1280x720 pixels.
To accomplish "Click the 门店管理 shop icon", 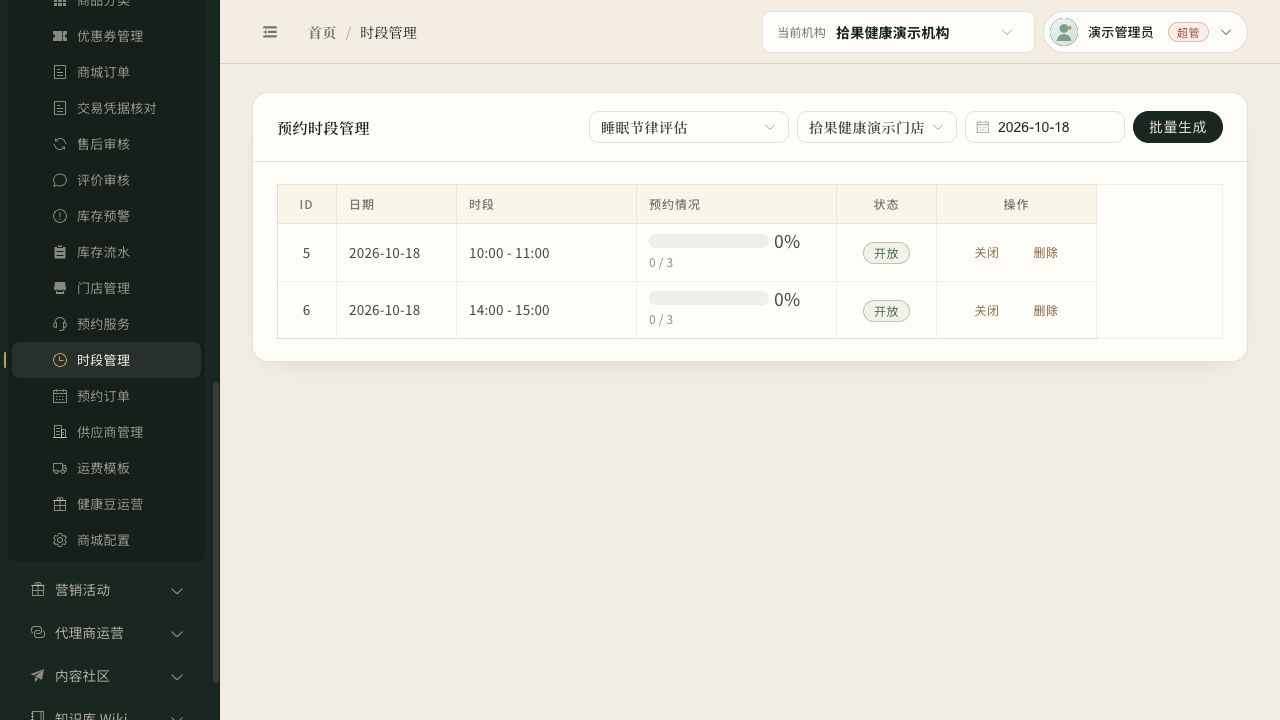I will 60,288.
